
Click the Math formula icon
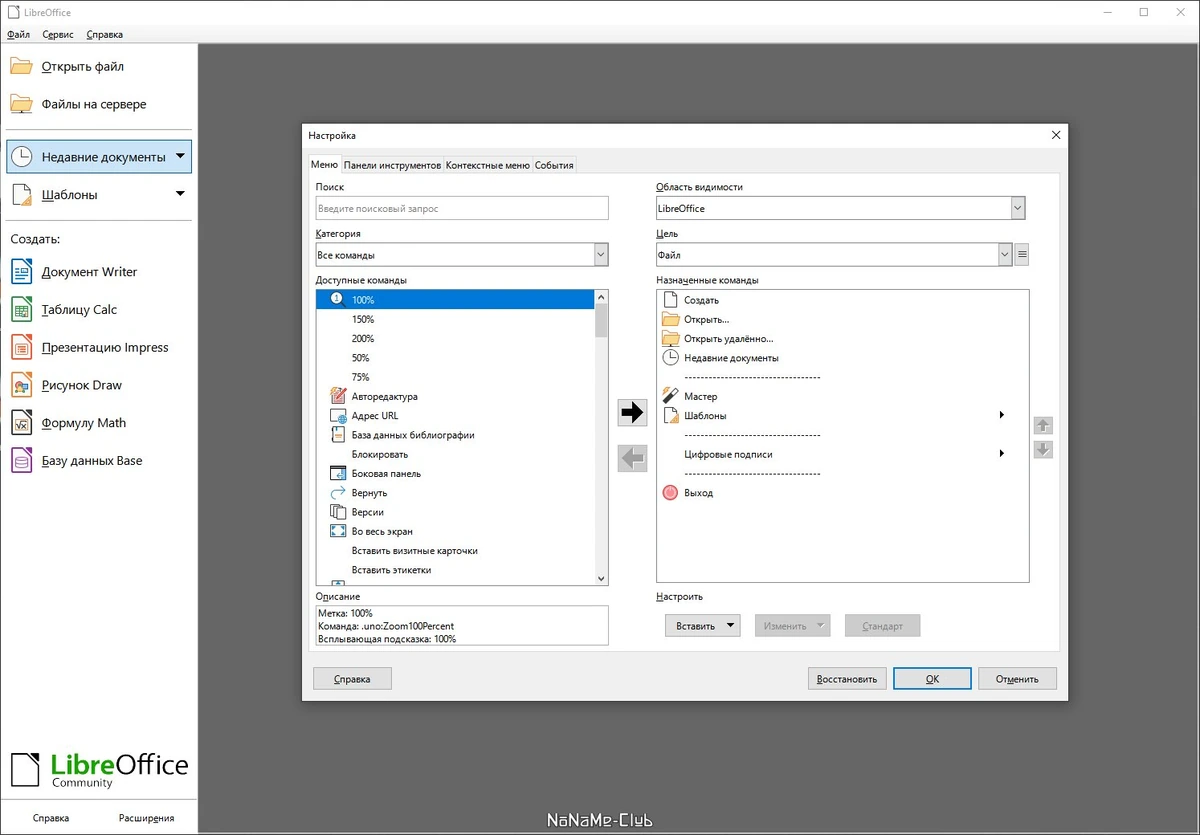[x=22, y=423]
